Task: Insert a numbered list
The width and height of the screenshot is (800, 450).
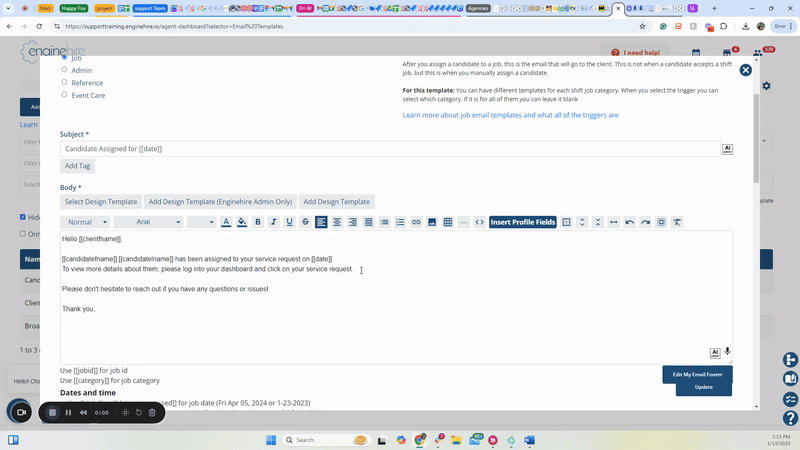Action: pyautogui.click(x=400, y=222)
